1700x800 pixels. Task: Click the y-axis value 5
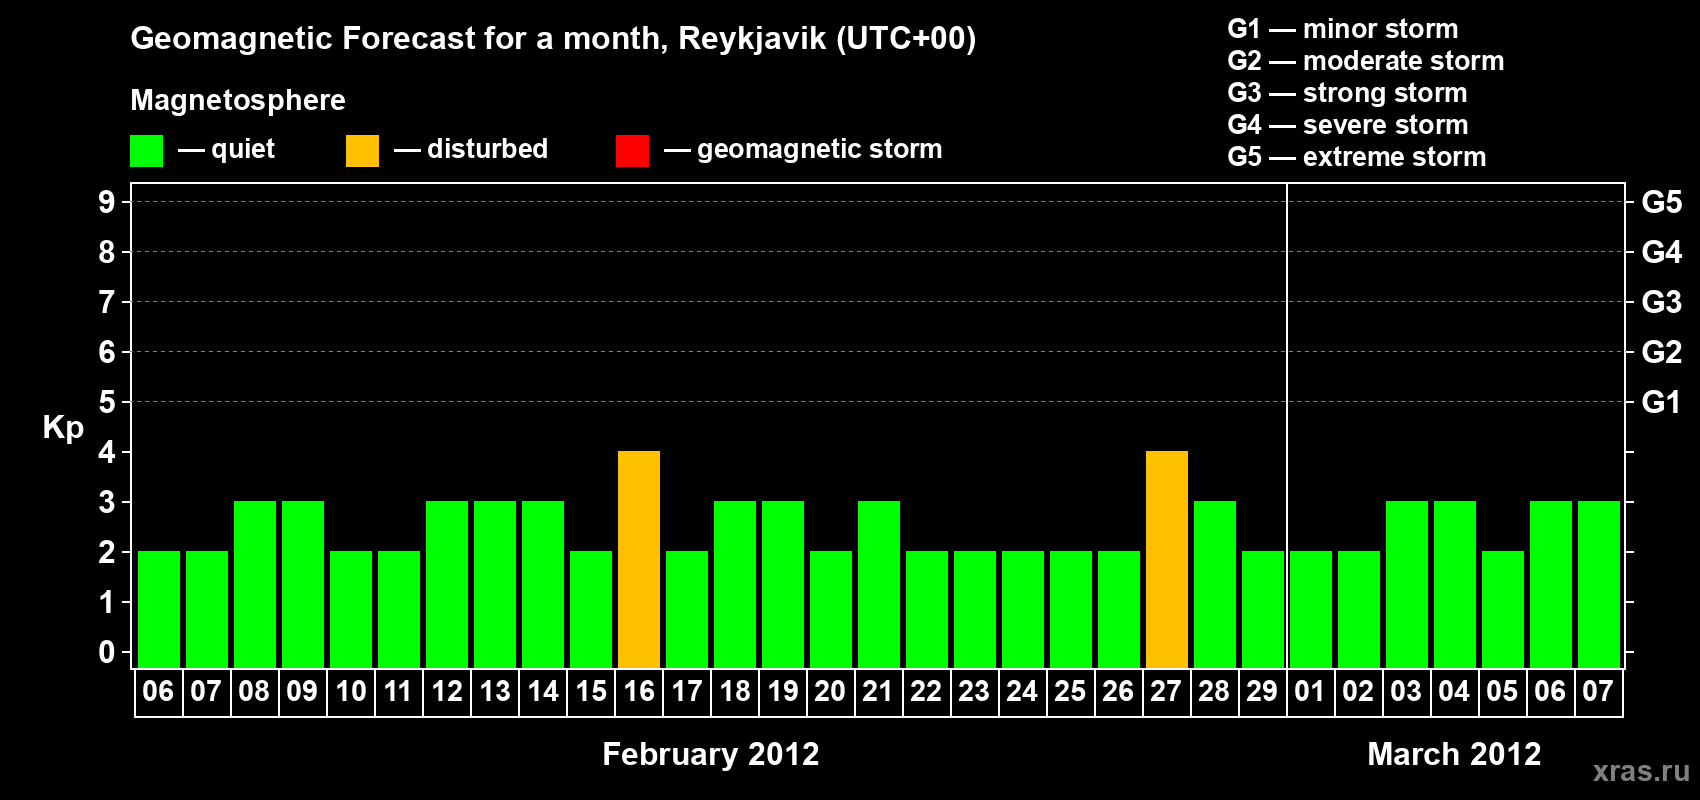(x=107, y=402)
